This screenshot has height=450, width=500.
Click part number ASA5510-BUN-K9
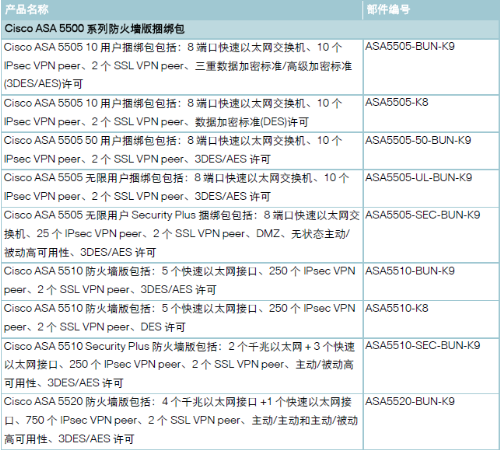(x=410, y=271)
